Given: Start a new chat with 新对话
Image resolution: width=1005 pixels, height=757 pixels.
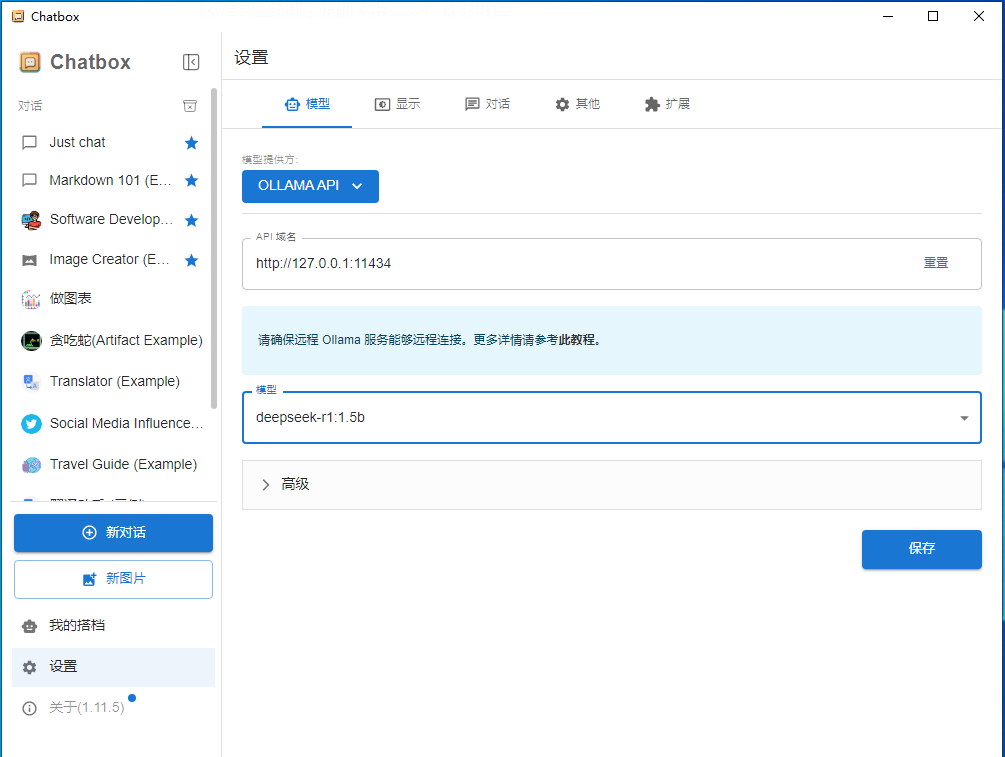Looking at the screenshot, I should tap(113, 533).
